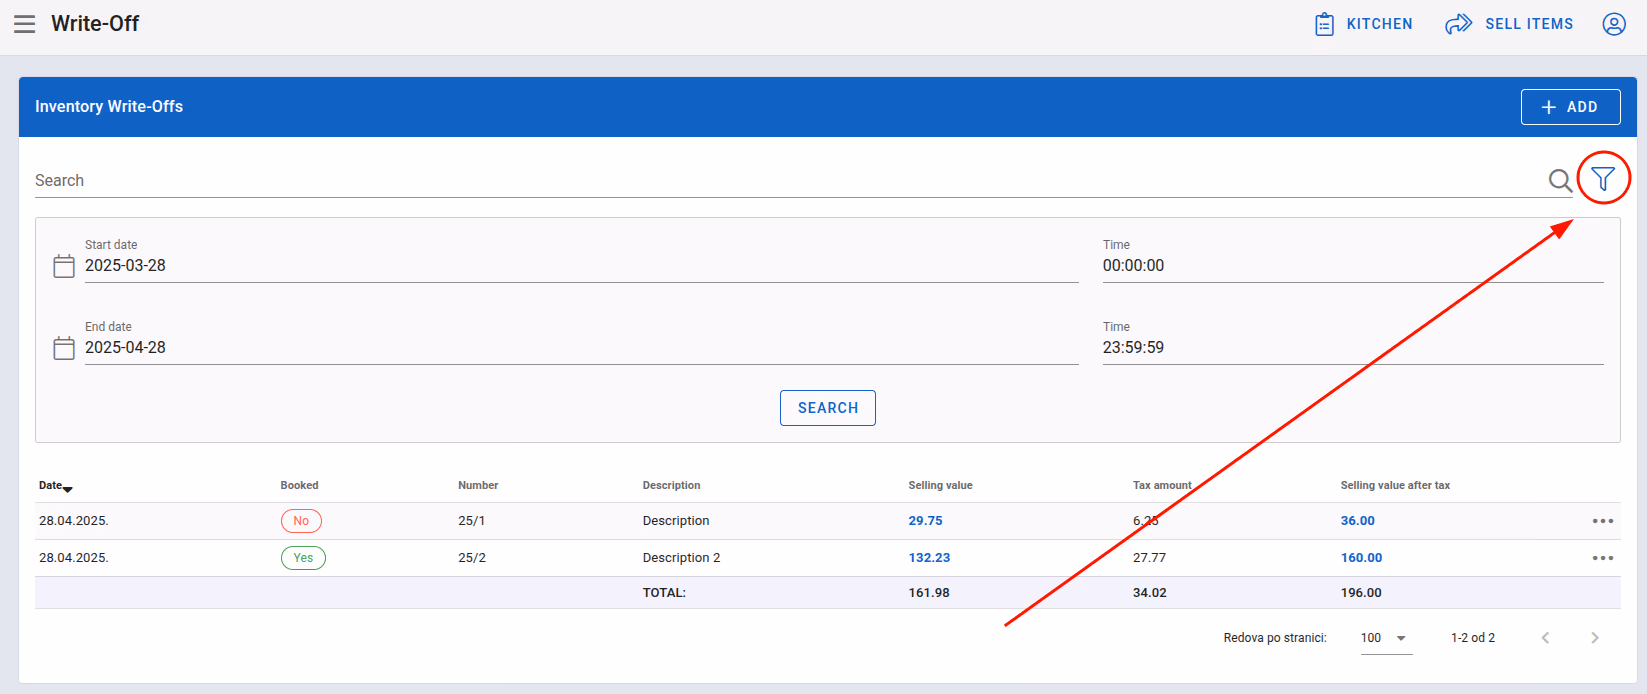Open three-dot menu for write-off 25/1
This screenshot has width=1647, height=694.
pos(1603,521)
